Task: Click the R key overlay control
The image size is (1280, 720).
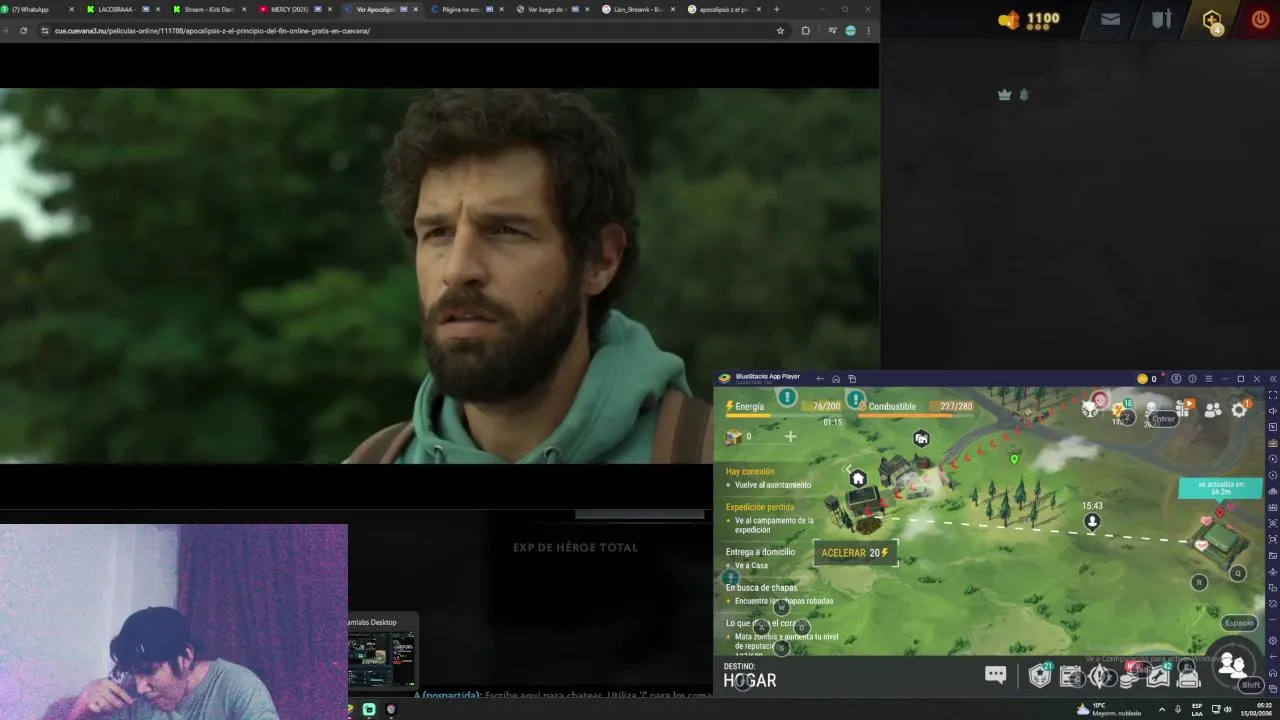Action: [1199, 582]
